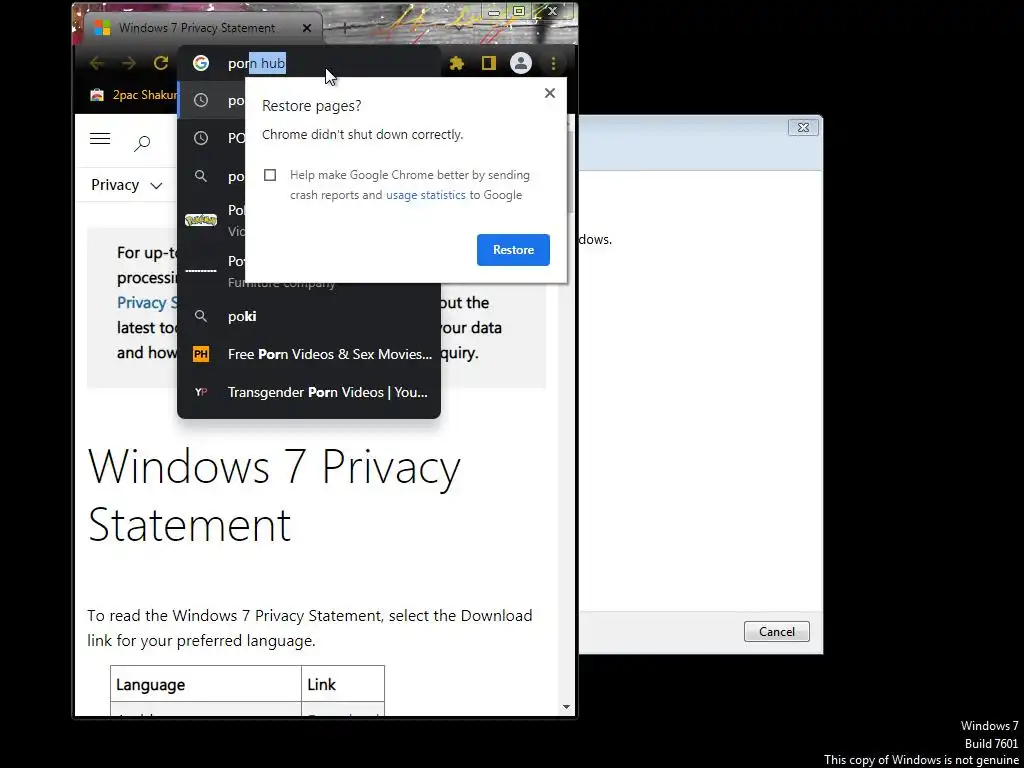1024x768 pixels.
Task: Open a new tab with plus button
Action: point(345,28)
